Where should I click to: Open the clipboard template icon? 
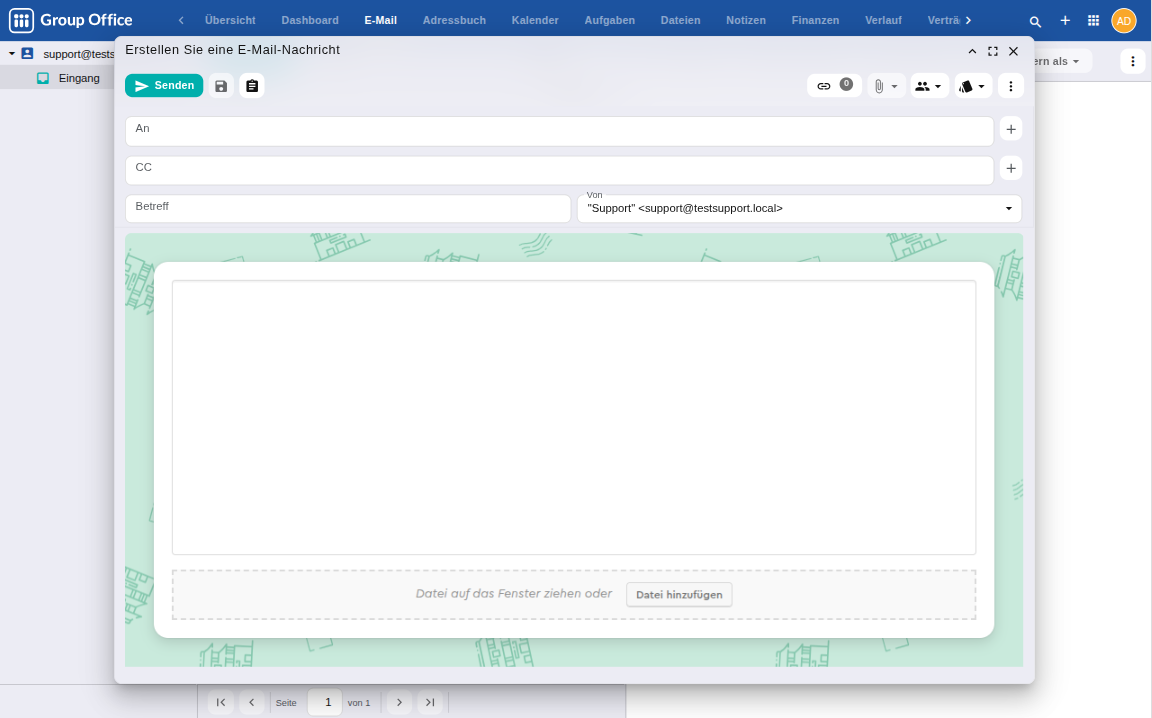252,86
